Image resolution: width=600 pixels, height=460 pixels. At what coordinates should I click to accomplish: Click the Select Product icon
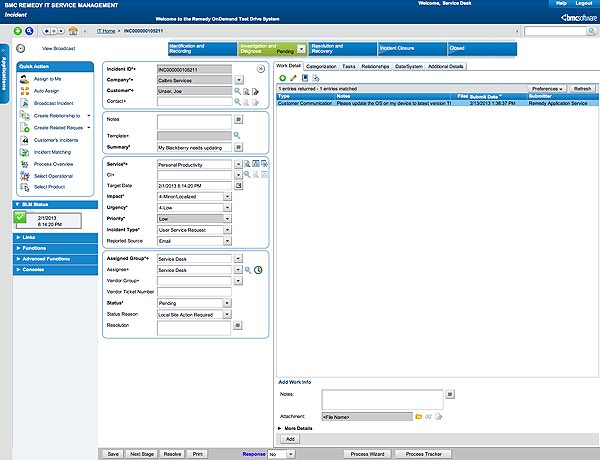coord(24,187)
